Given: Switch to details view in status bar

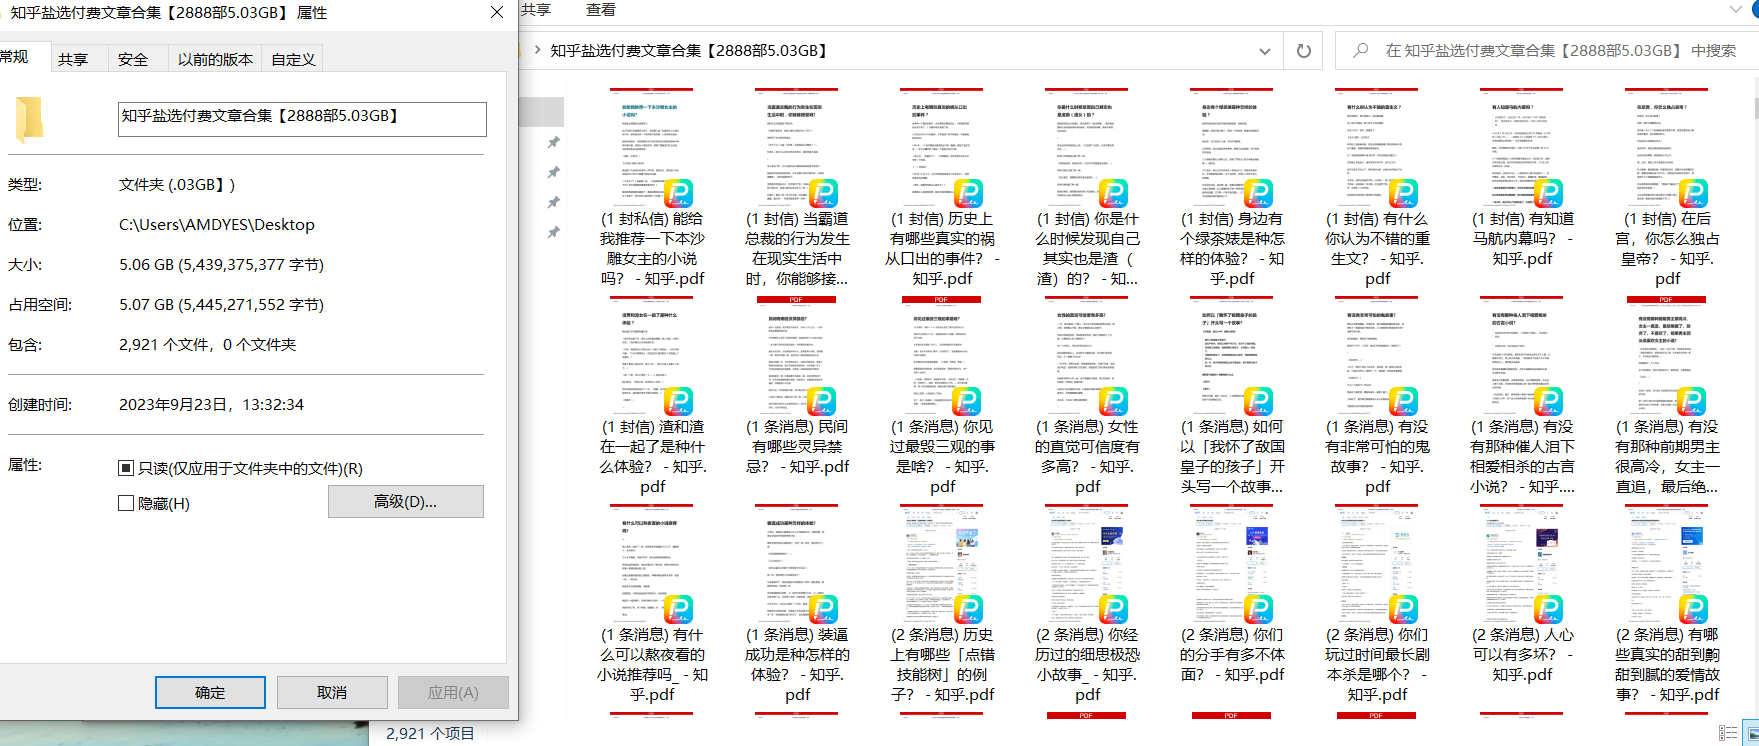Looking at the screenshot, I should 1727,733.
